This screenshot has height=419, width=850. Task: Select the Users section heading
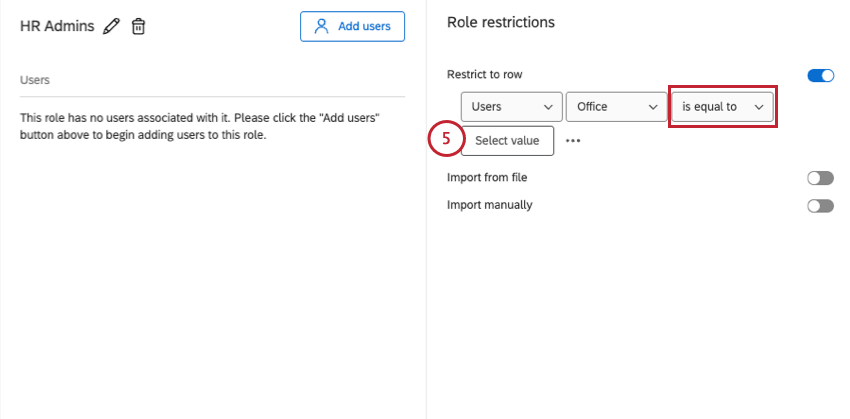[35, 80]
